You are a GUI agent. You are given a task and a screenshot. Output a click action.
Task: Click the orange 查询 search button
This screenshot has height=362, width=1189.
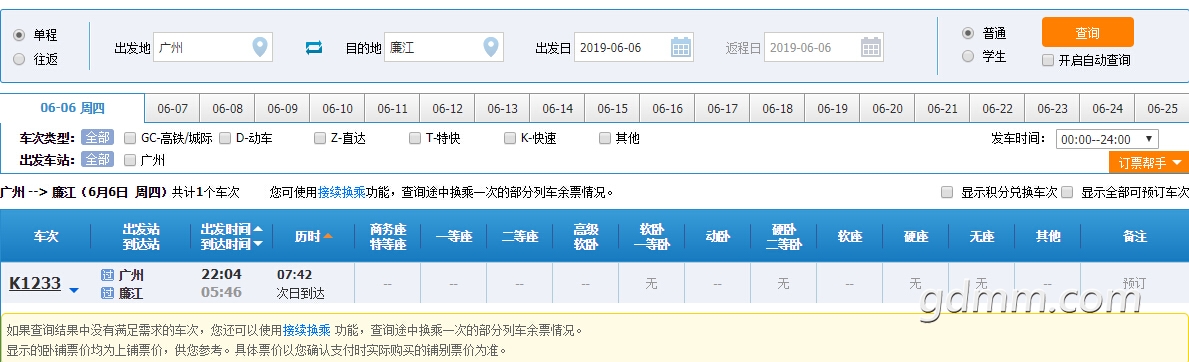click(x=1087, y=33)
